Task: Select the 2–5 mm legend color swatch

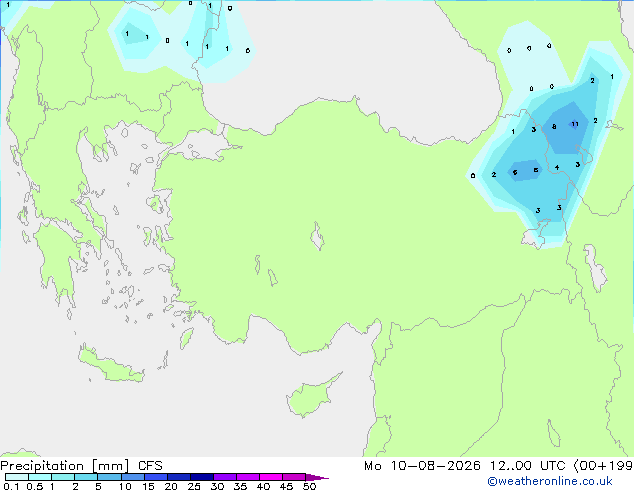Action: click(x=86, y=477)
